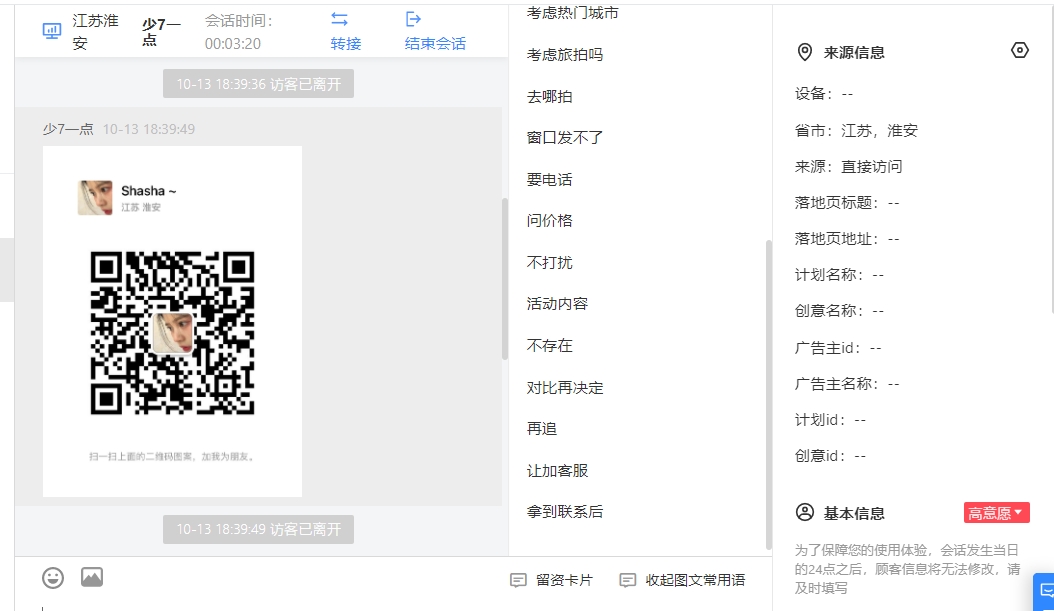Click the blue chat widget icon at corner
The width and height of the screenshot is (1054, 611).
(x=1045, y=592)
